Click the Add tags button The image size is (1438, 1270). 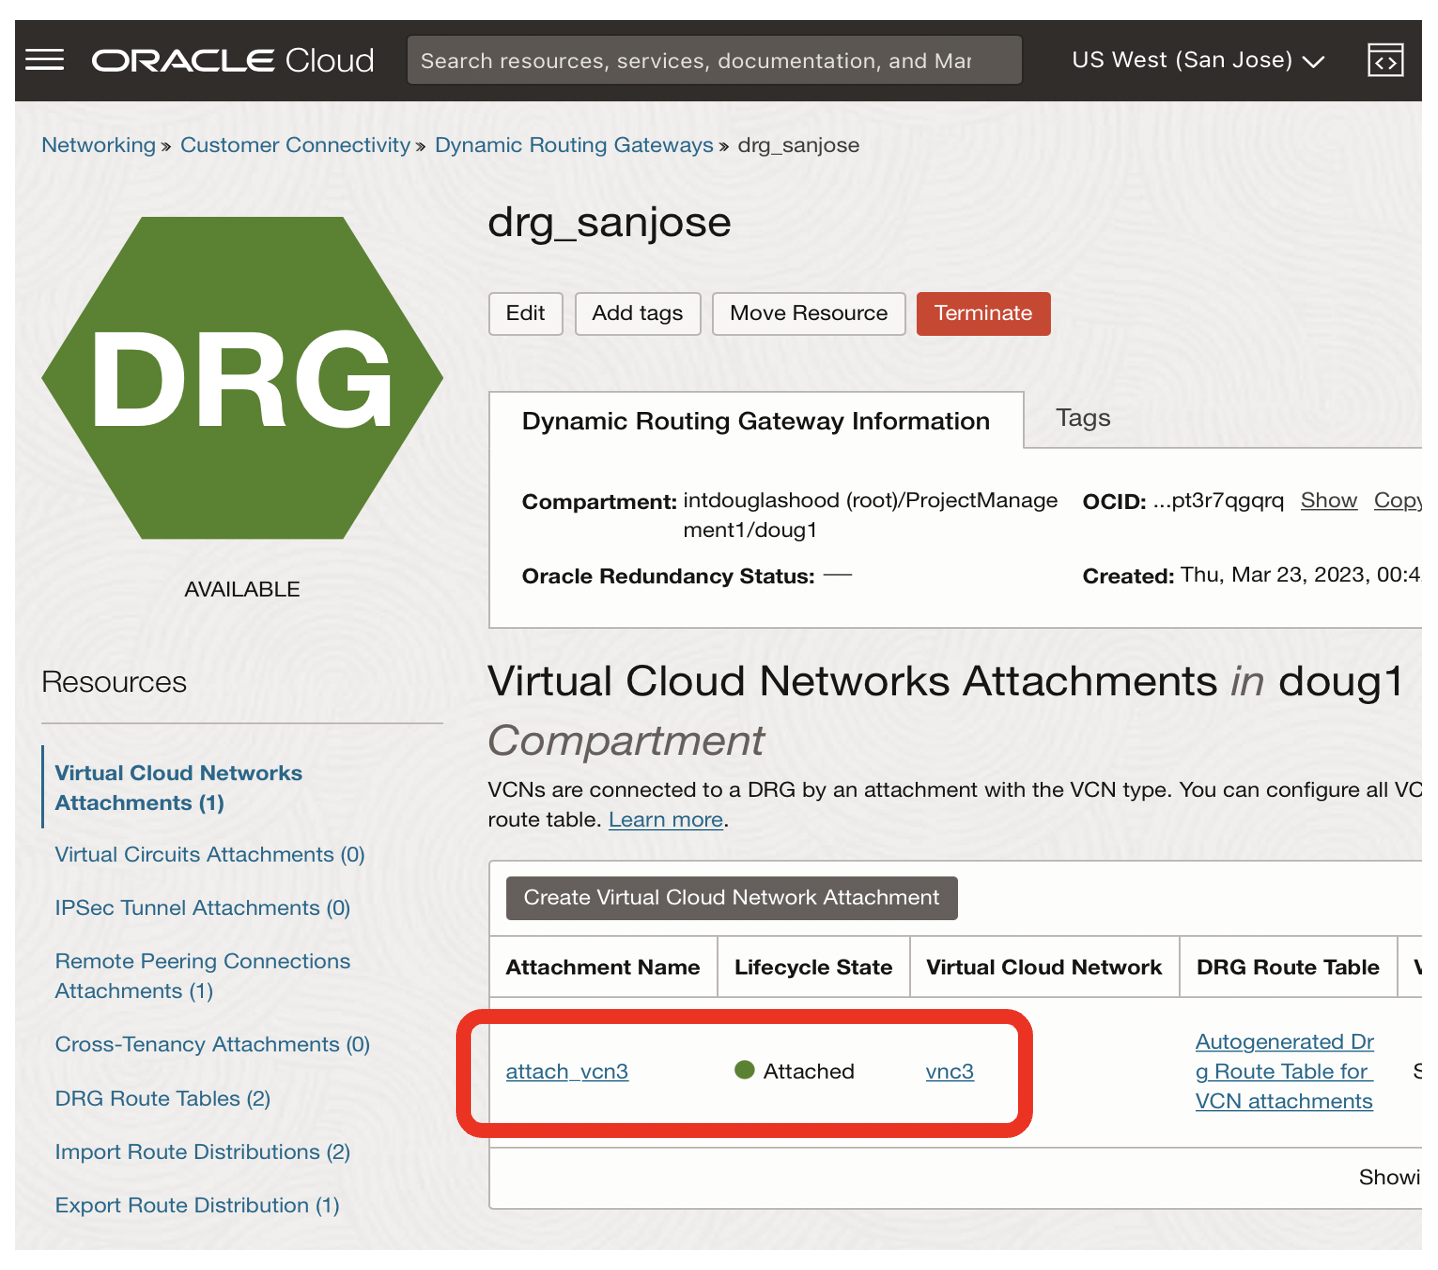pos(638,313)
